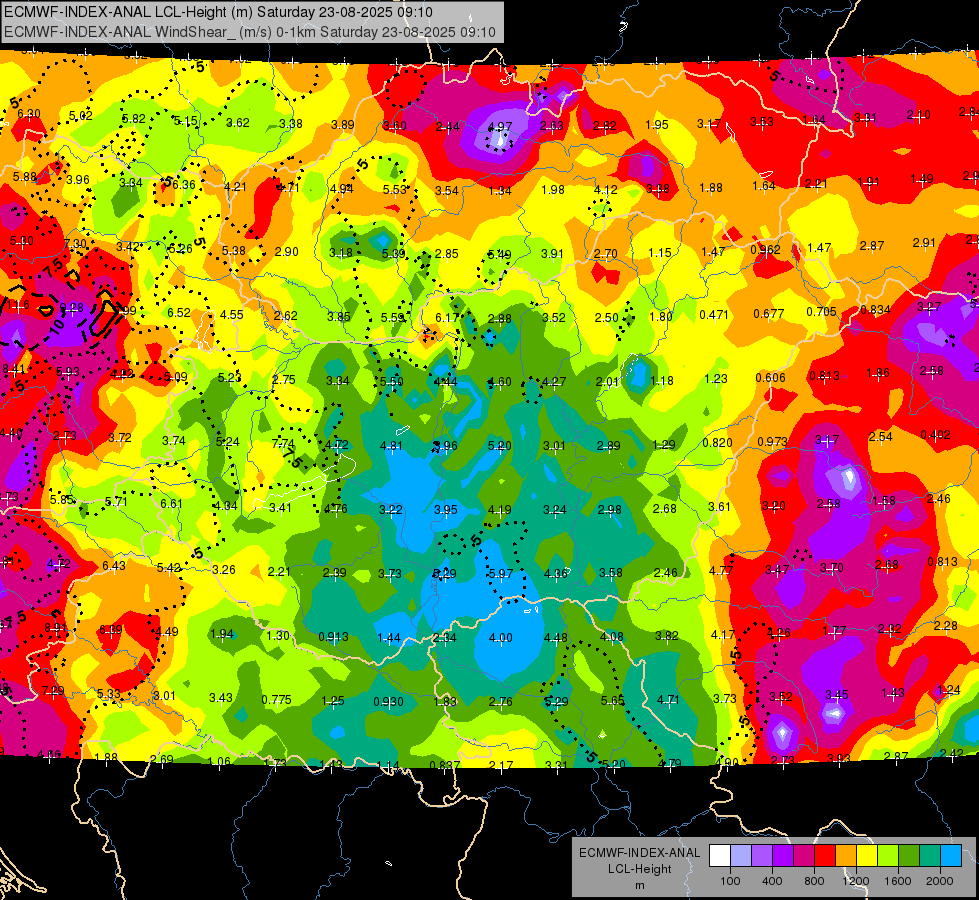Click the wind shear value 4.08
This screenshot has height=900, width=979.
612,636
